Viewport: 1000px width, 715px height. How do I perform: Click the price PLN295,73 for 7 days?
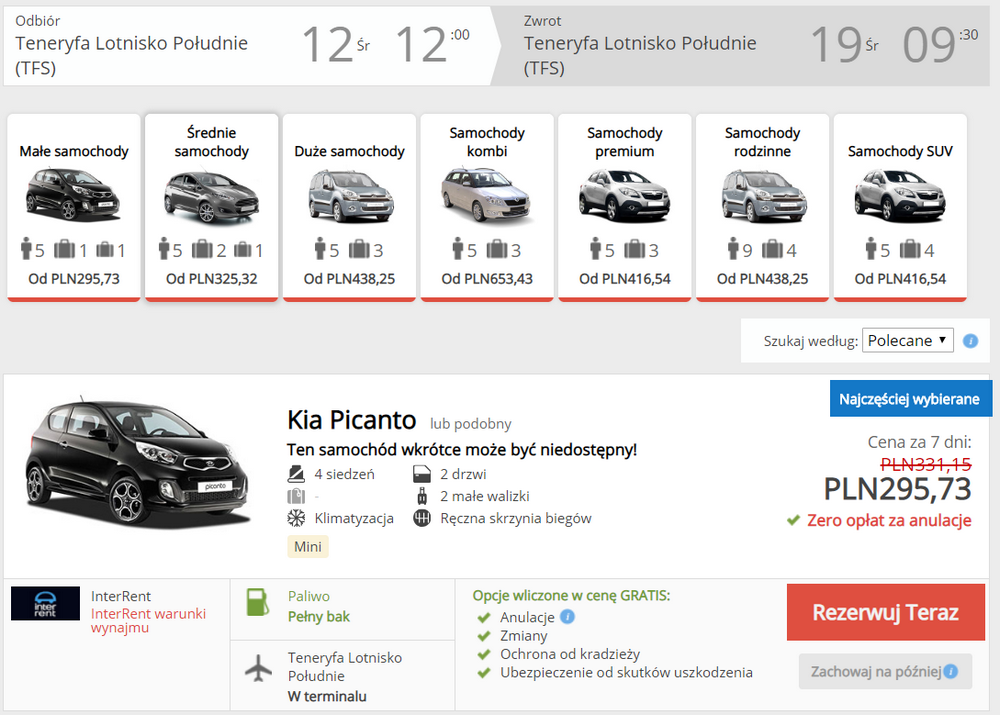tap(897, 489)
